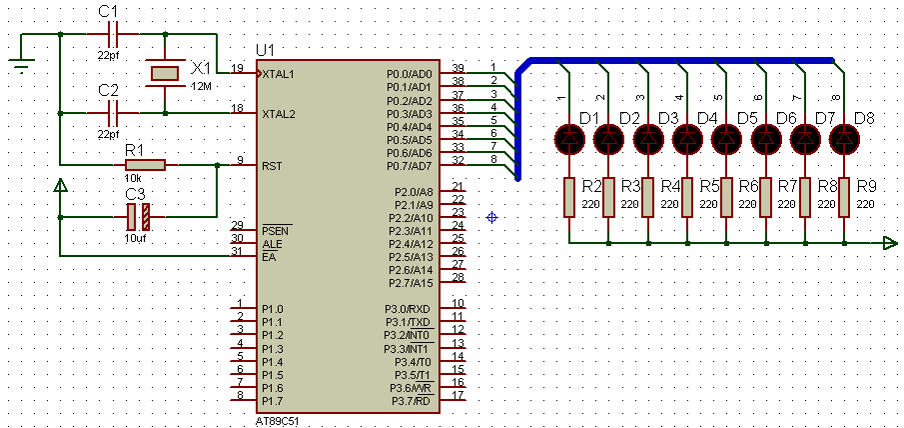Select capacitor C1 symbol
The width and height of the screenshot is (904, 428).
113,35
